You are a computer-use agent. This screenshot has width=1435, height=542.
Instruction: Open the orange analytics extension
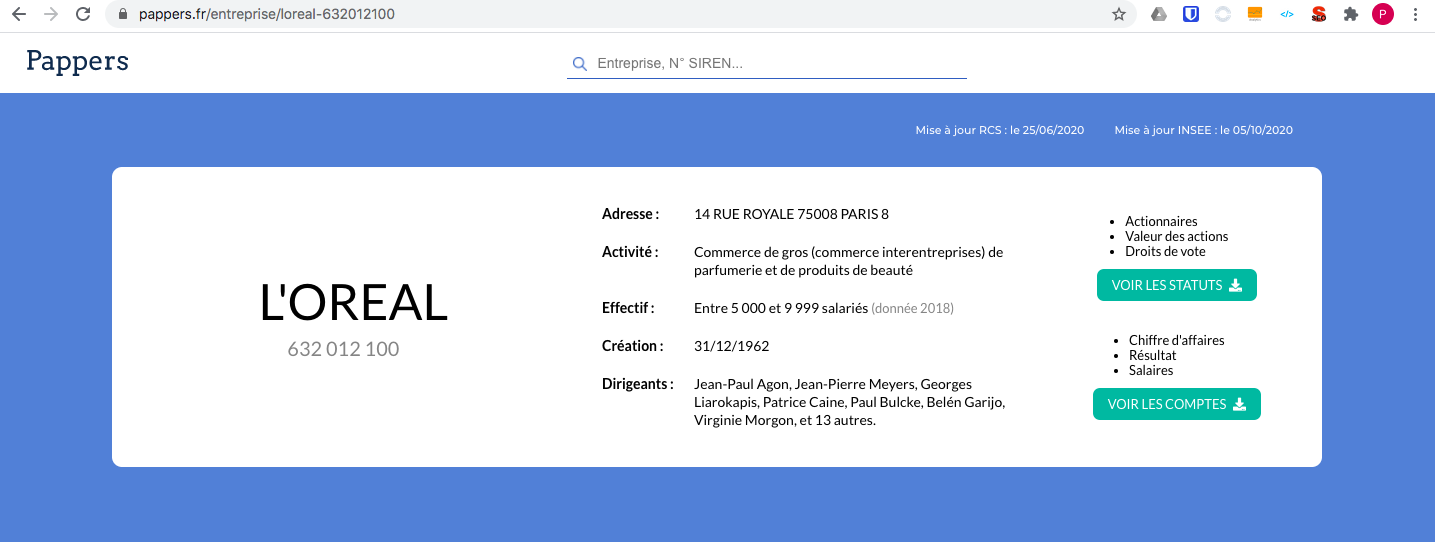[x=1255, y=14]
